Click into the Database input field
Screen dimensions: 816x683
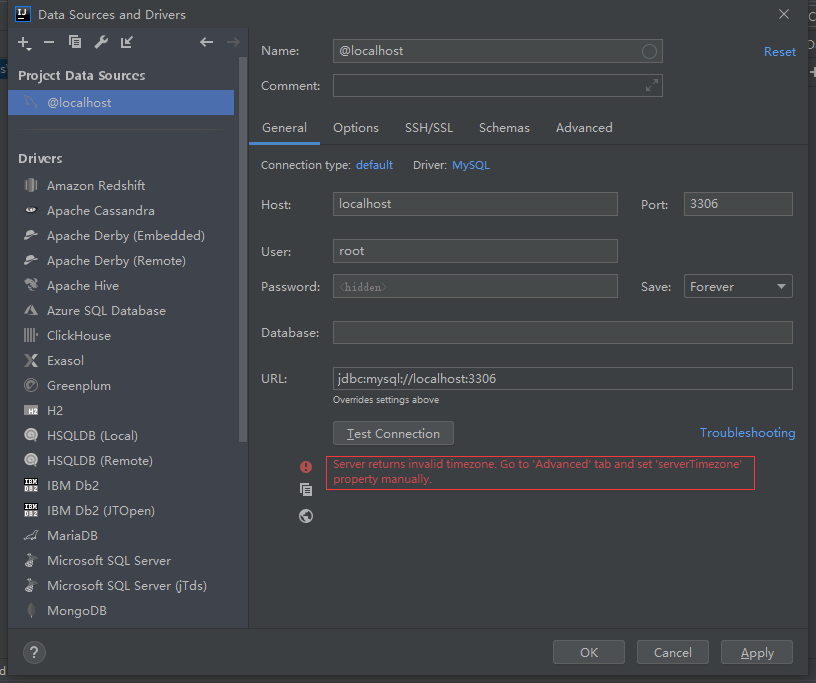[562, 333]
